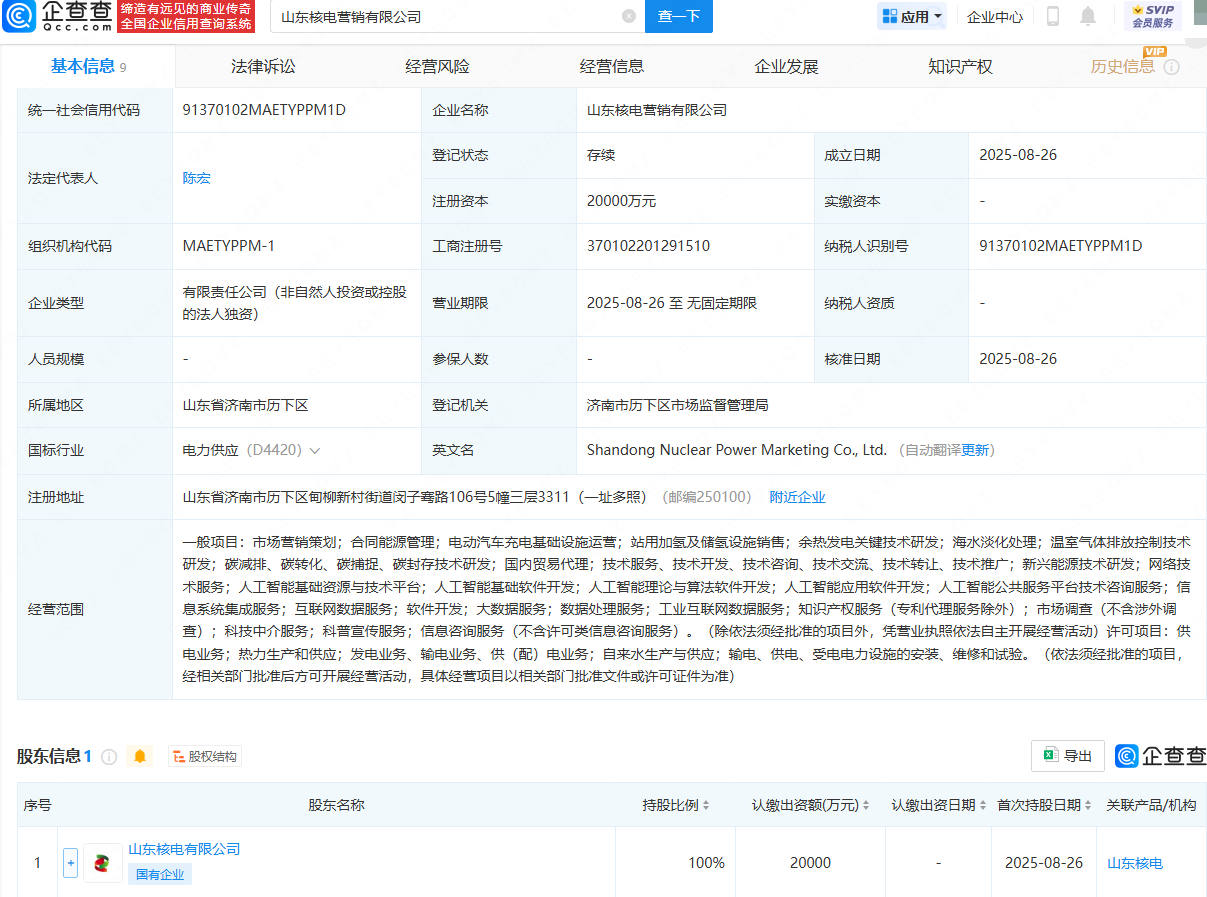Open the 知识产权 tab
The width and height of the screenshot is (1207, 897).
[x=960, y=67]
